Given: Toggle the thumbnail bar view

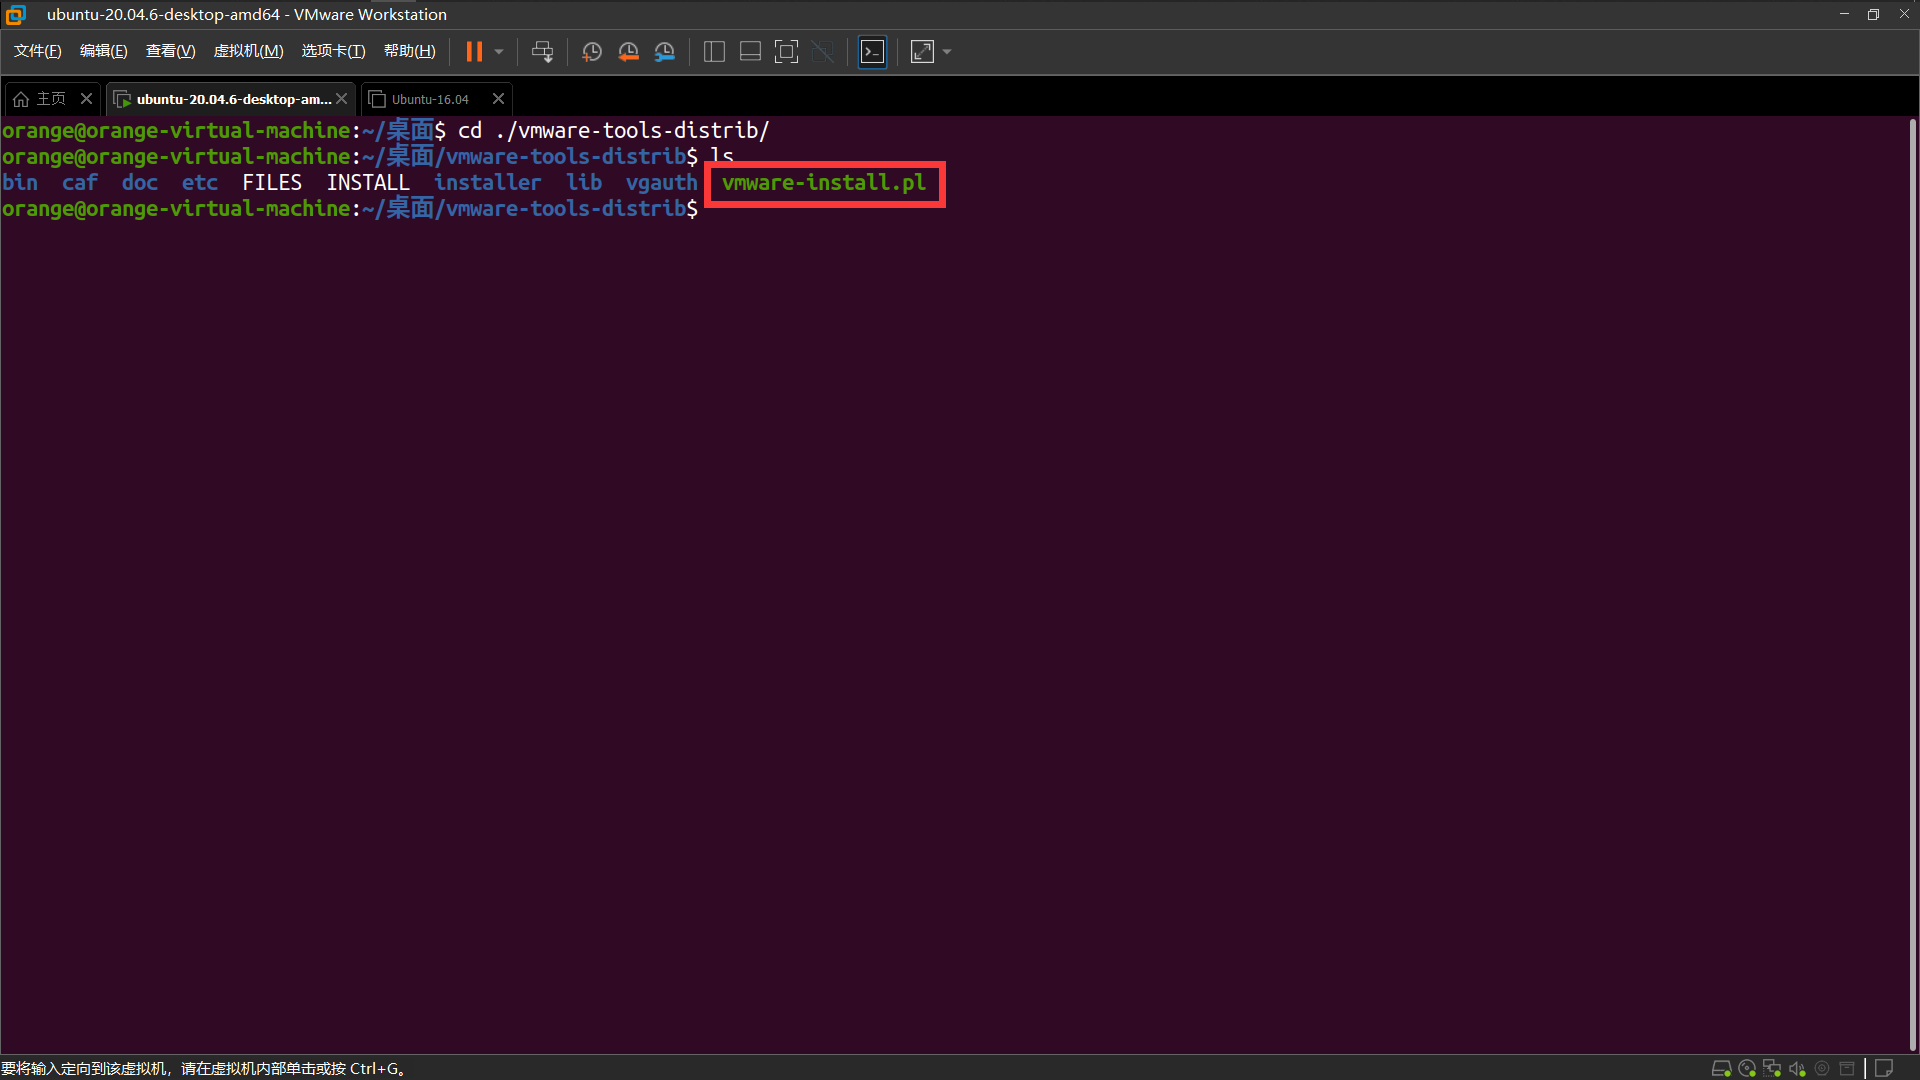Looking at the screenshot, I should point(750,52).
